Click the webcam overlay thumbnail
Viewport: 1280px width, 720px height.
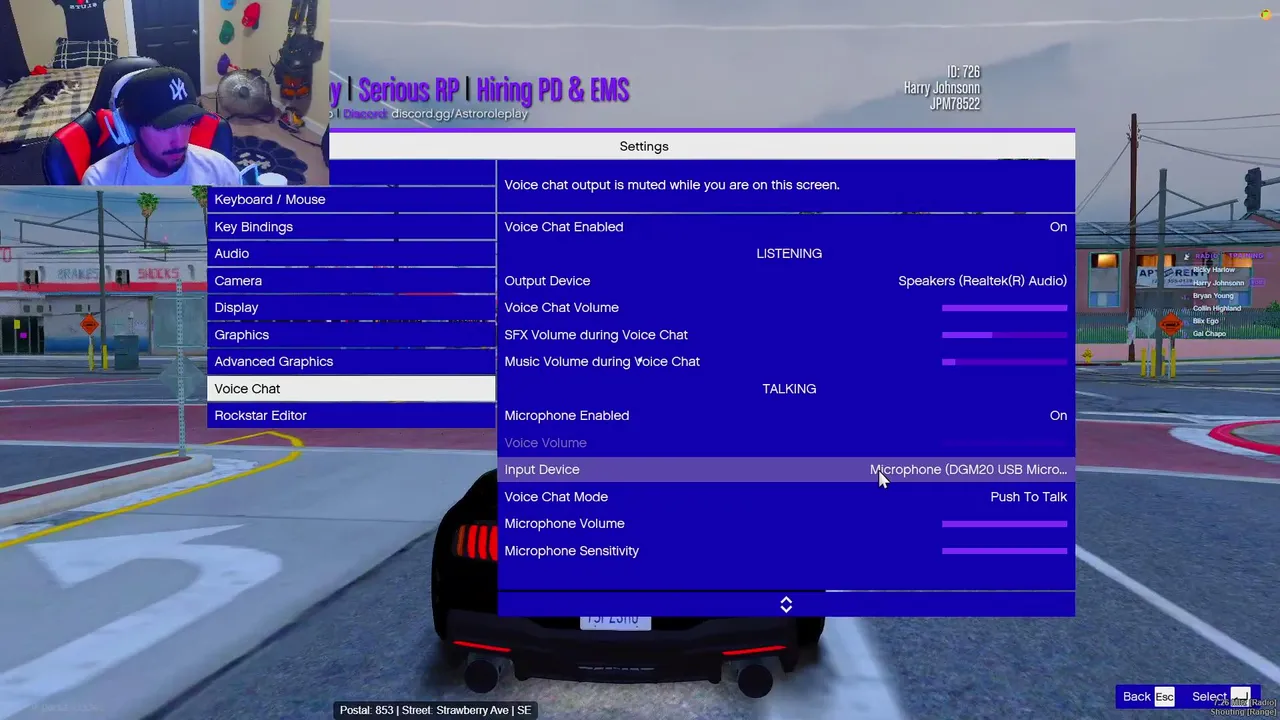pyautogui.click(x=164, y=93)
